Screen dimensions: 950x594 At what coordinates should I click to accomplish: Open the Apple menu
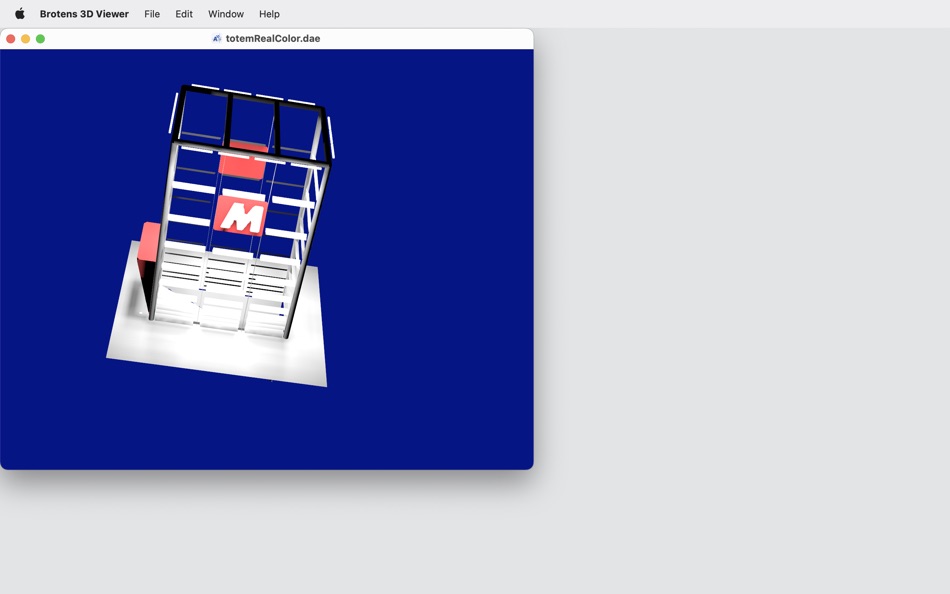point(19,13)
